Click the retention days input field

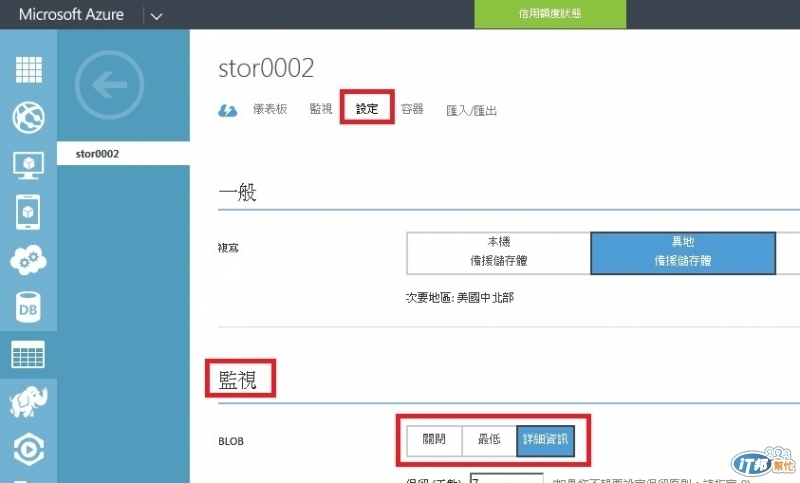507,478
